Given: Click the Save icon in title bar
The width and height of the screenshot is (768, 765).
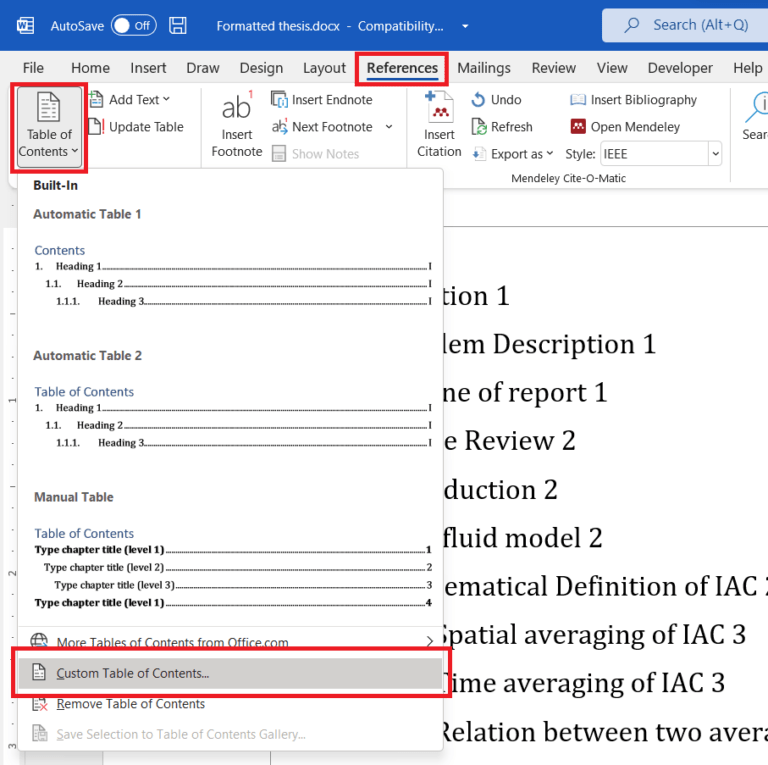Looking at the screenshot, I should [x=178, y=25].
